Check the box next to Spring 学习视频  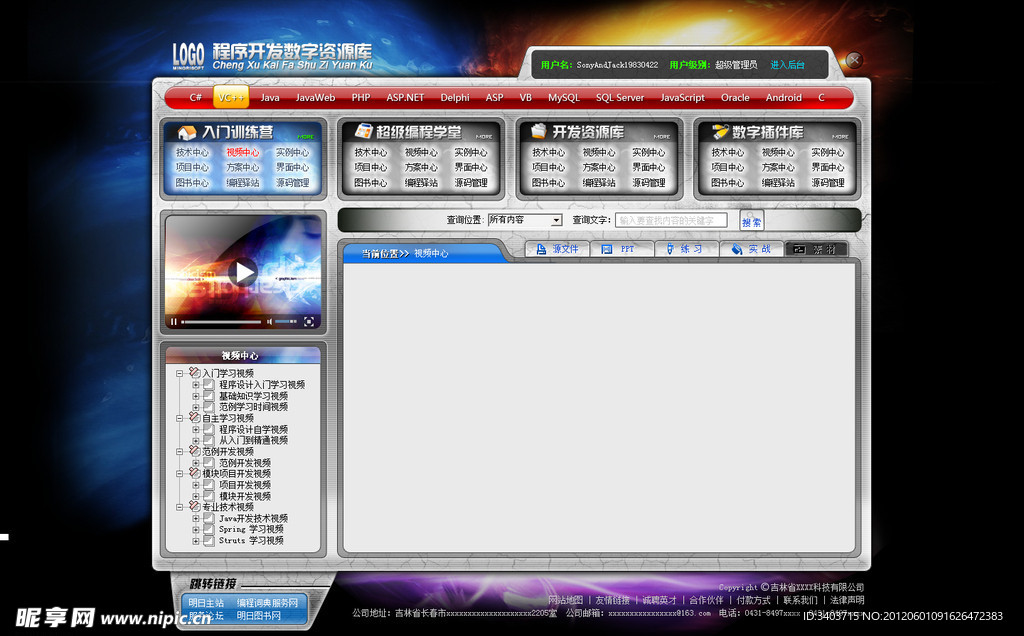pyautogui.click(x=209, y=530)
